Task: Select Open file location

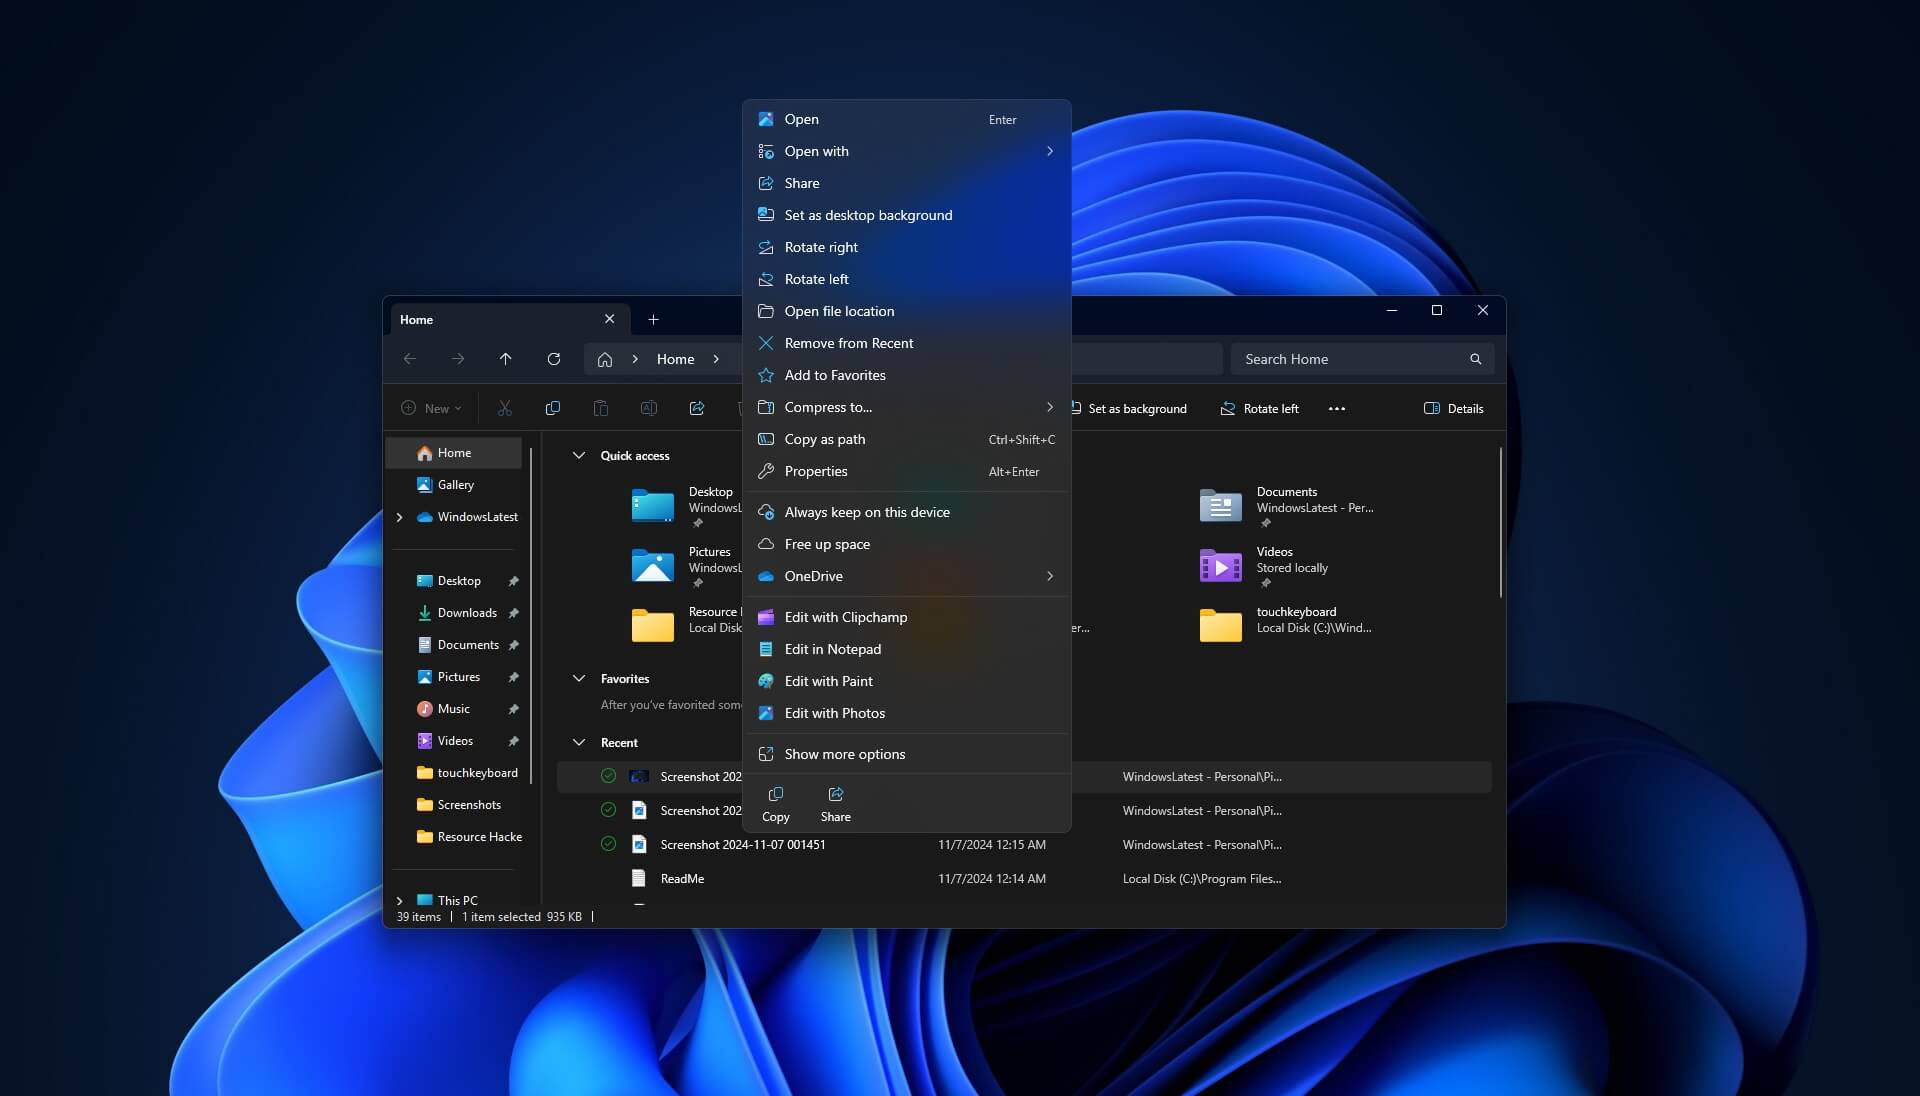Action: click(907, 311)
